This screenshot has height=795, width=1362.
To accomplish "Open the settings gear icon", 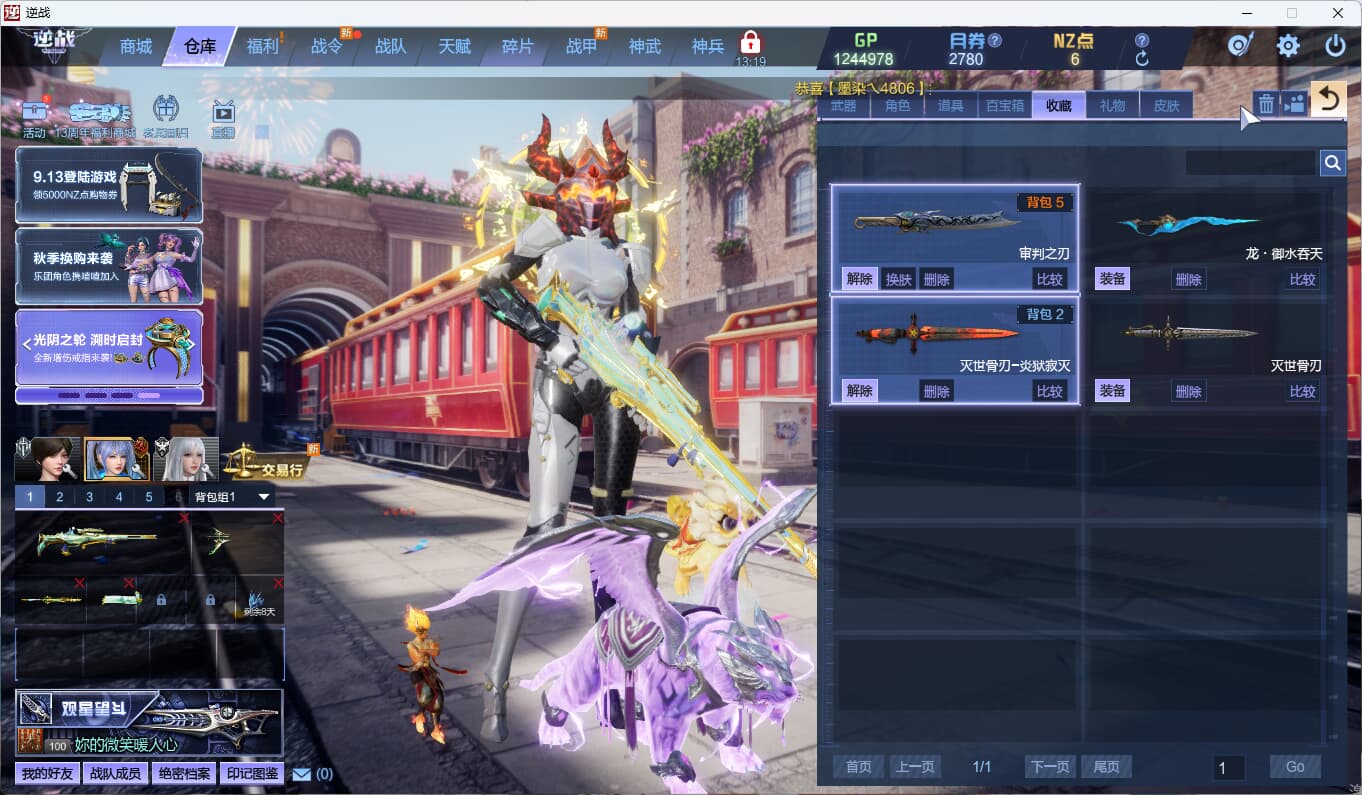I will point(1288,46).
